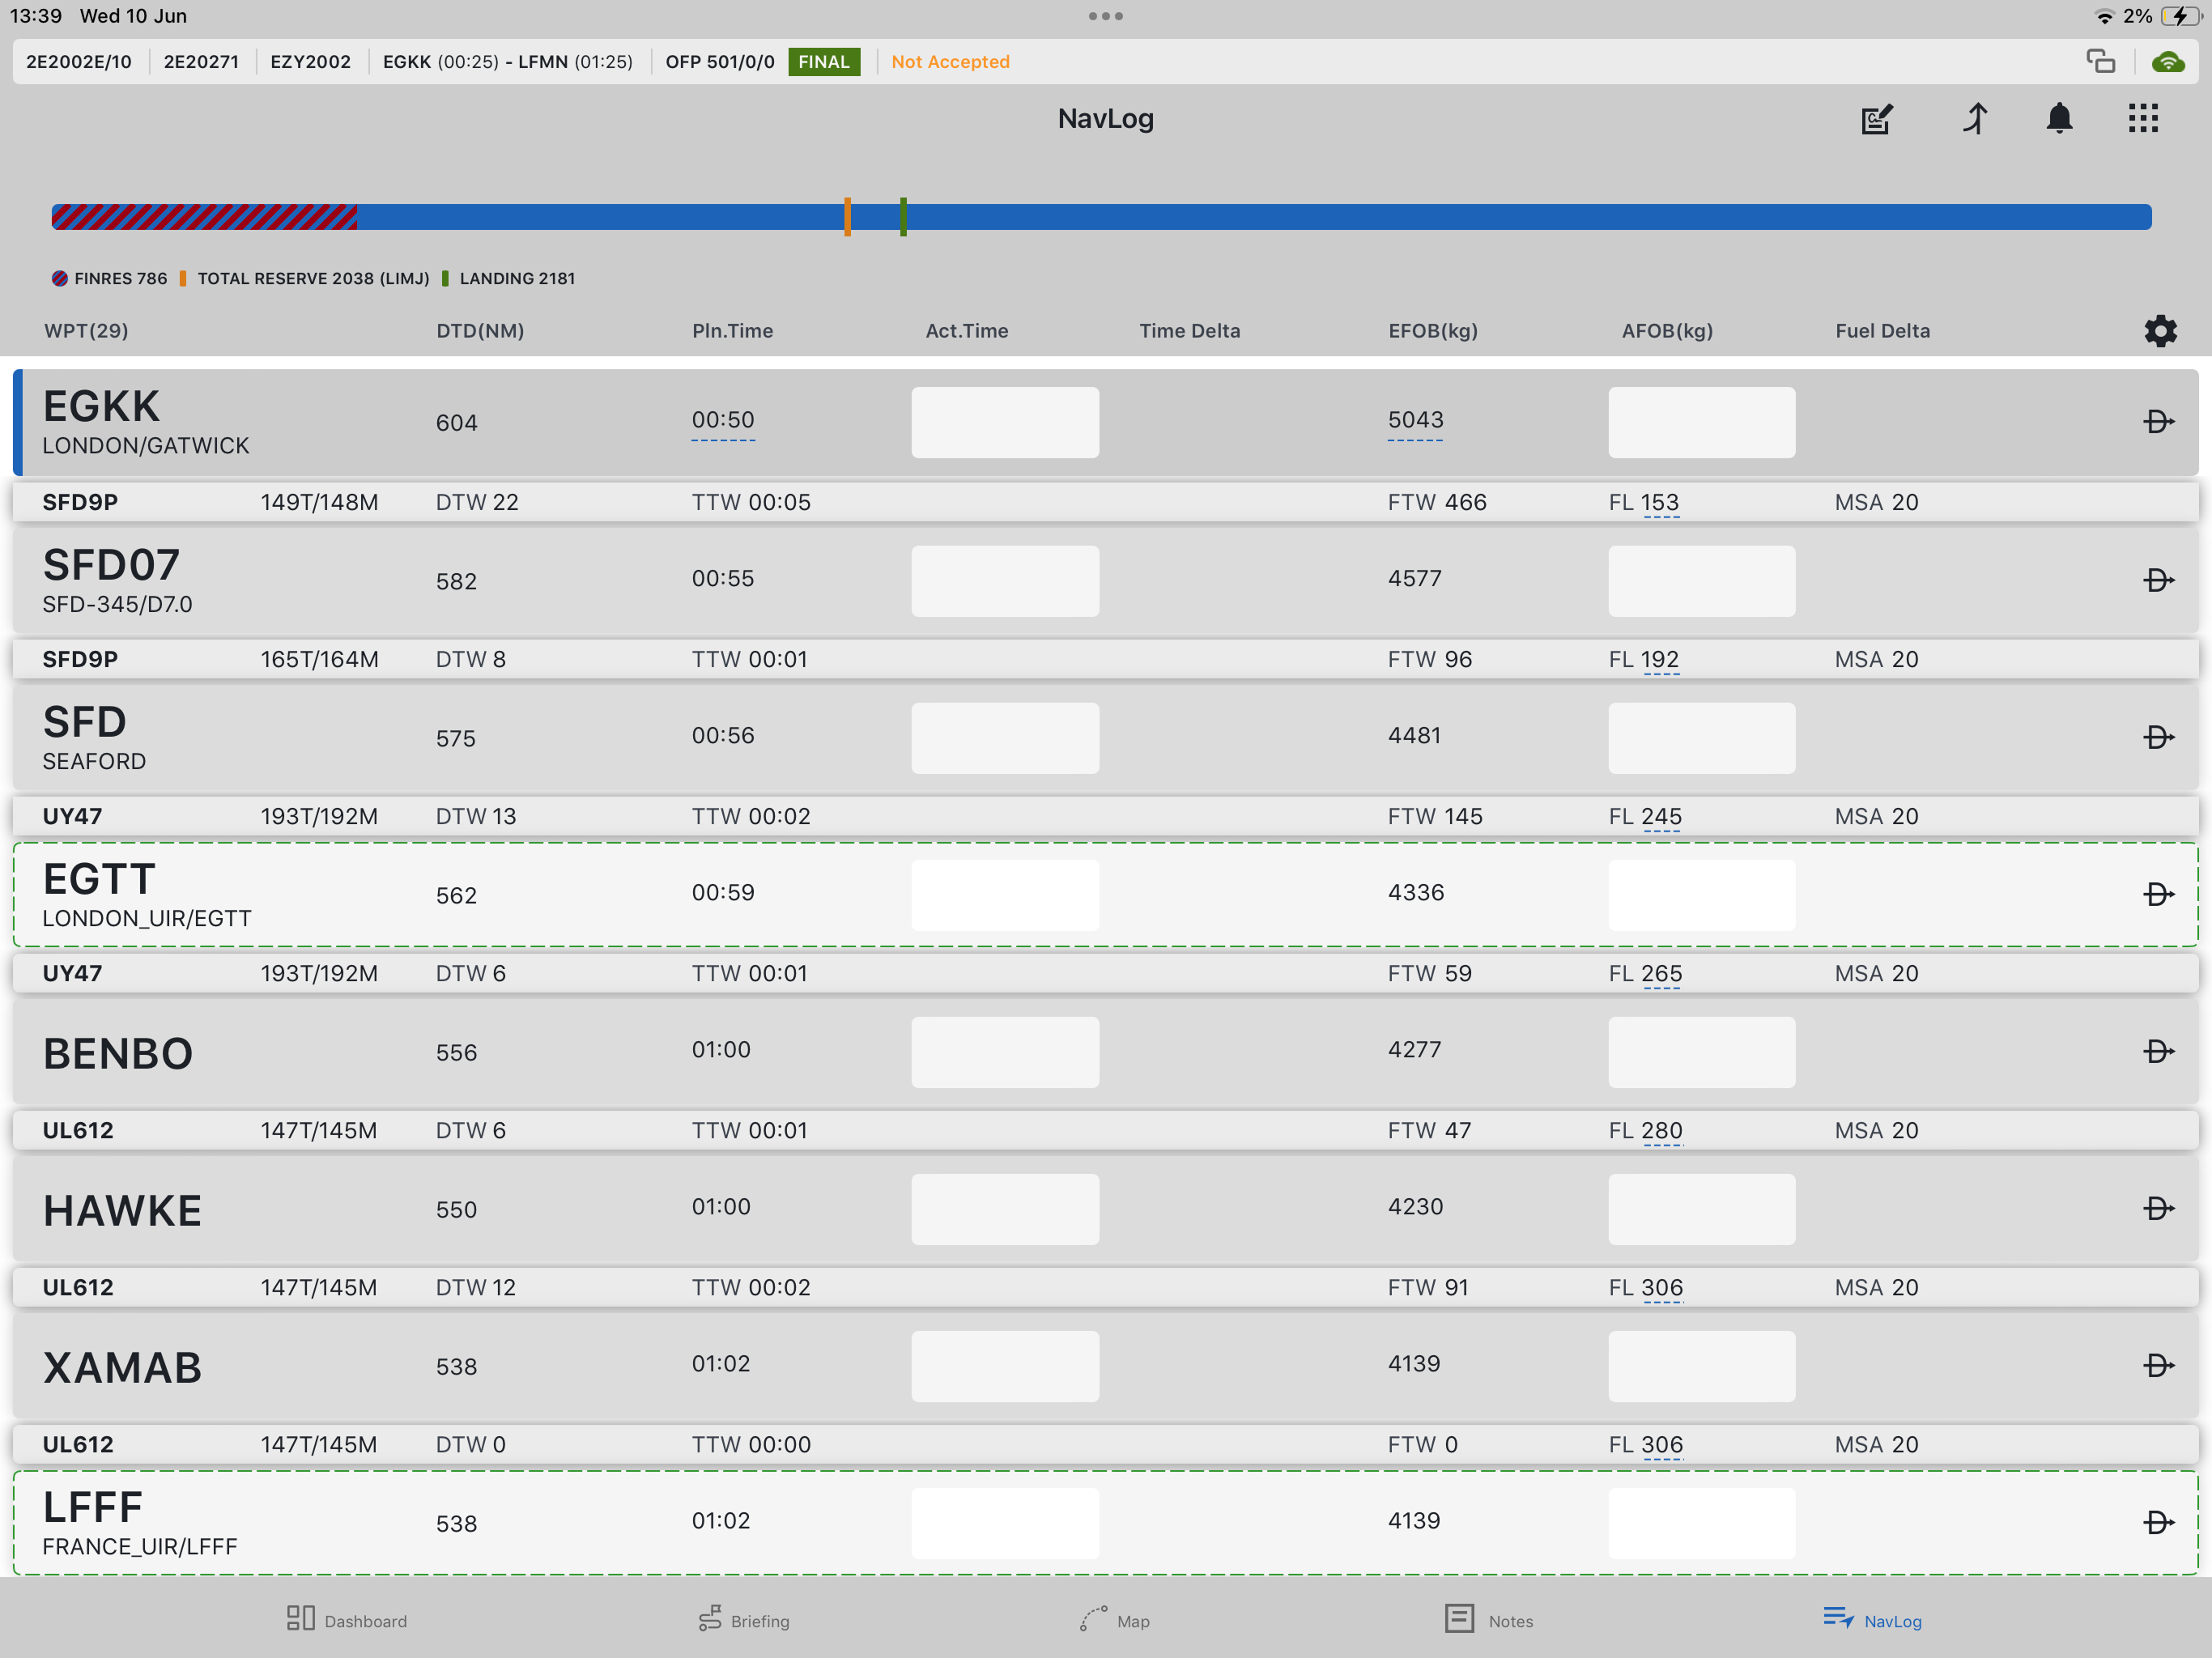Select the EGKK LONDON/GATWICK waypoint name

(146, 422)
